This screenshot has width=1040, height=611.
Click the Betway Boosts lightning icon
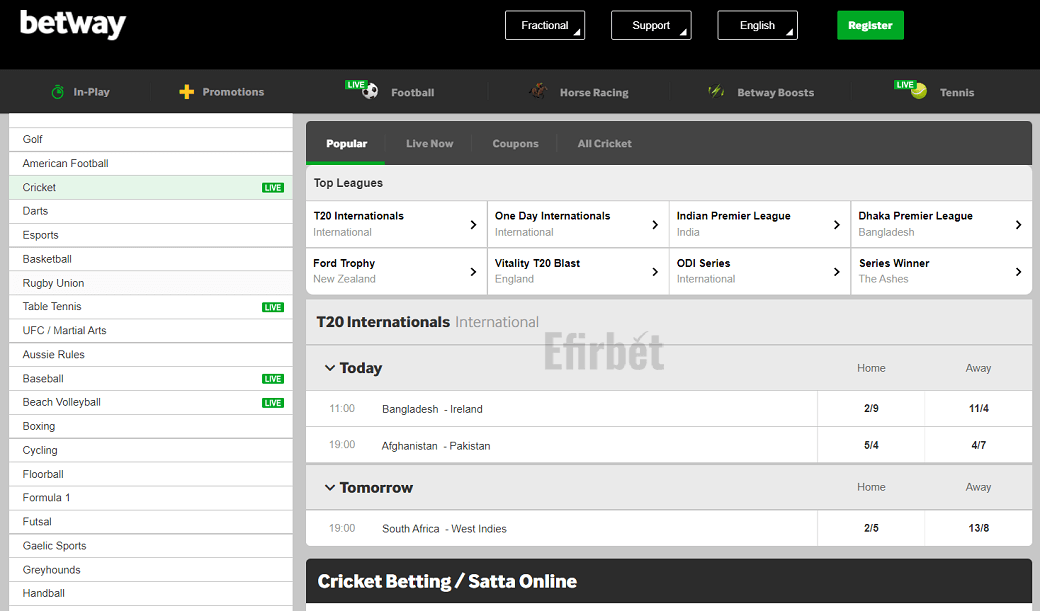click(x=716, y=92)
